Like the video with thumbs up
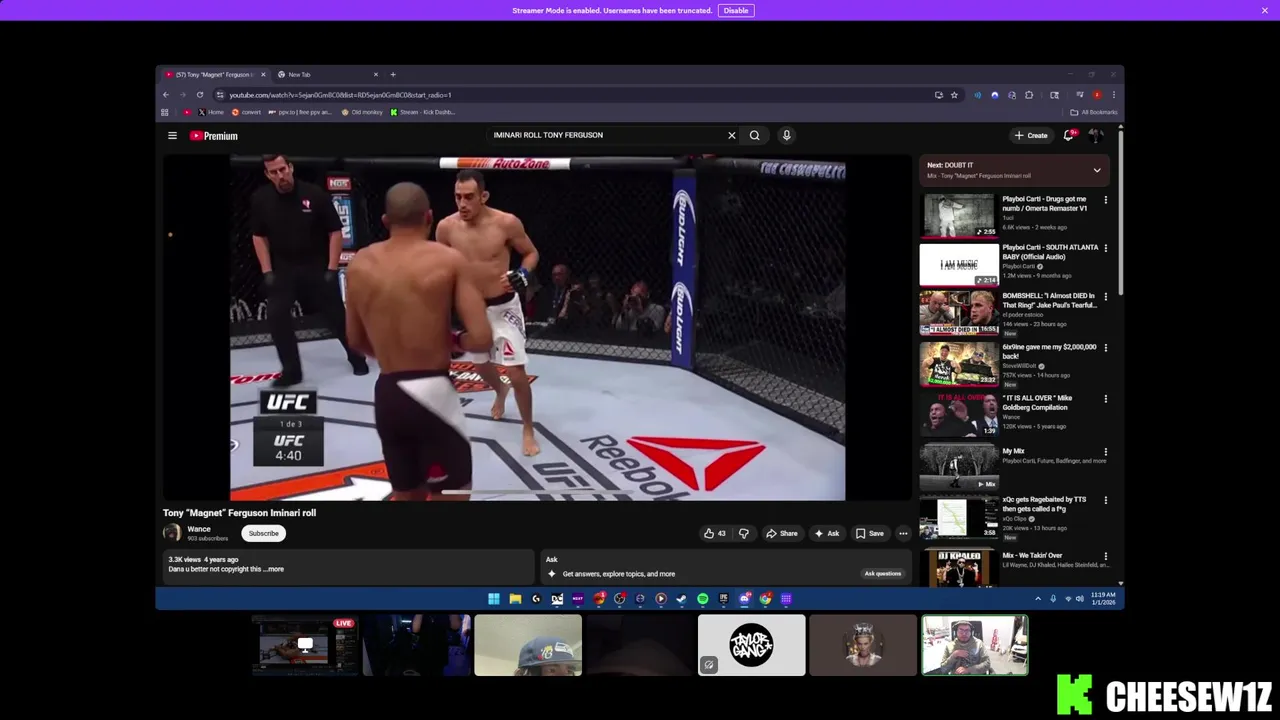This screenshot has width=1280, height=720. coord(714,533)
